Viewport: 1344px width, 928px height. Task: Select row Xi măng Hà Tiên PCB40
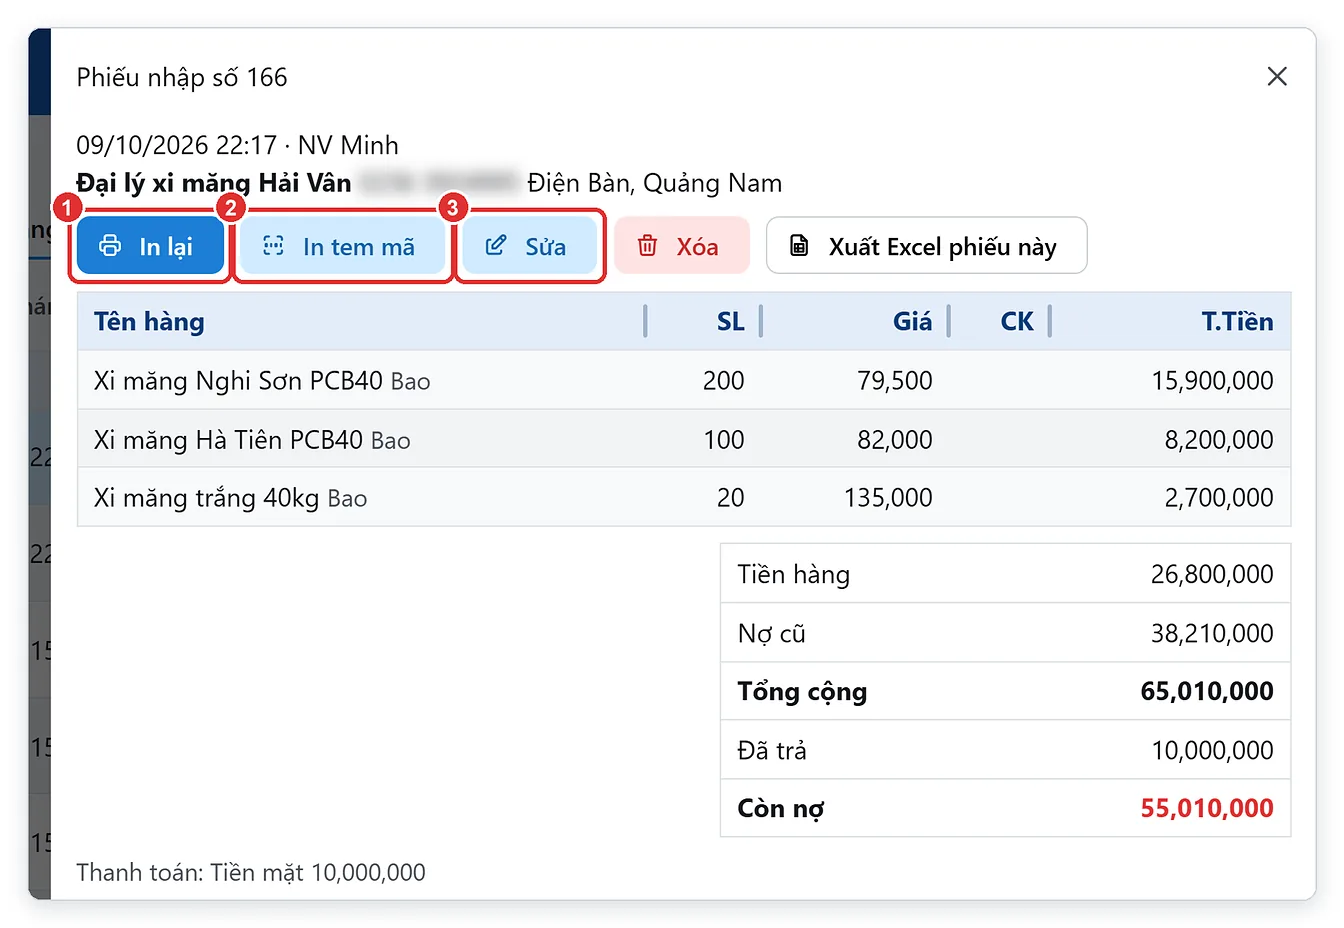pos(684,439)
